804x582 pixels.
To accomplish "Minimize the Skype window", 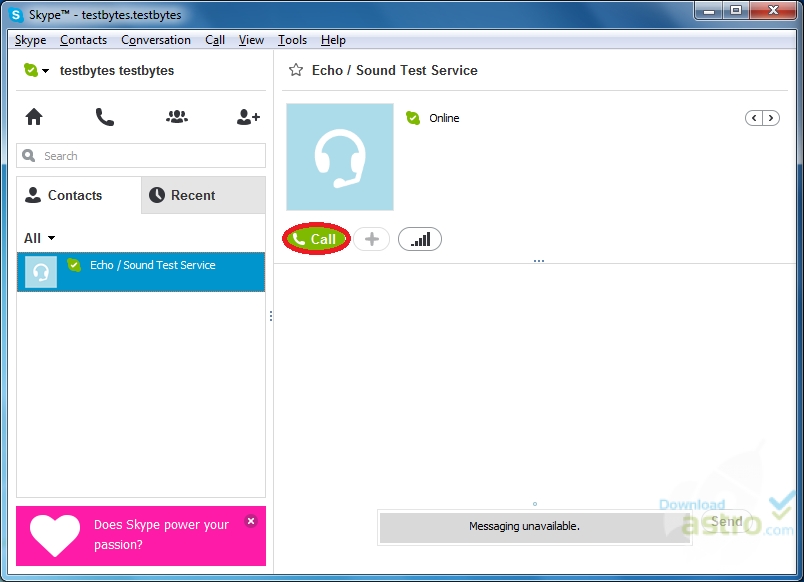I will 709,11.
